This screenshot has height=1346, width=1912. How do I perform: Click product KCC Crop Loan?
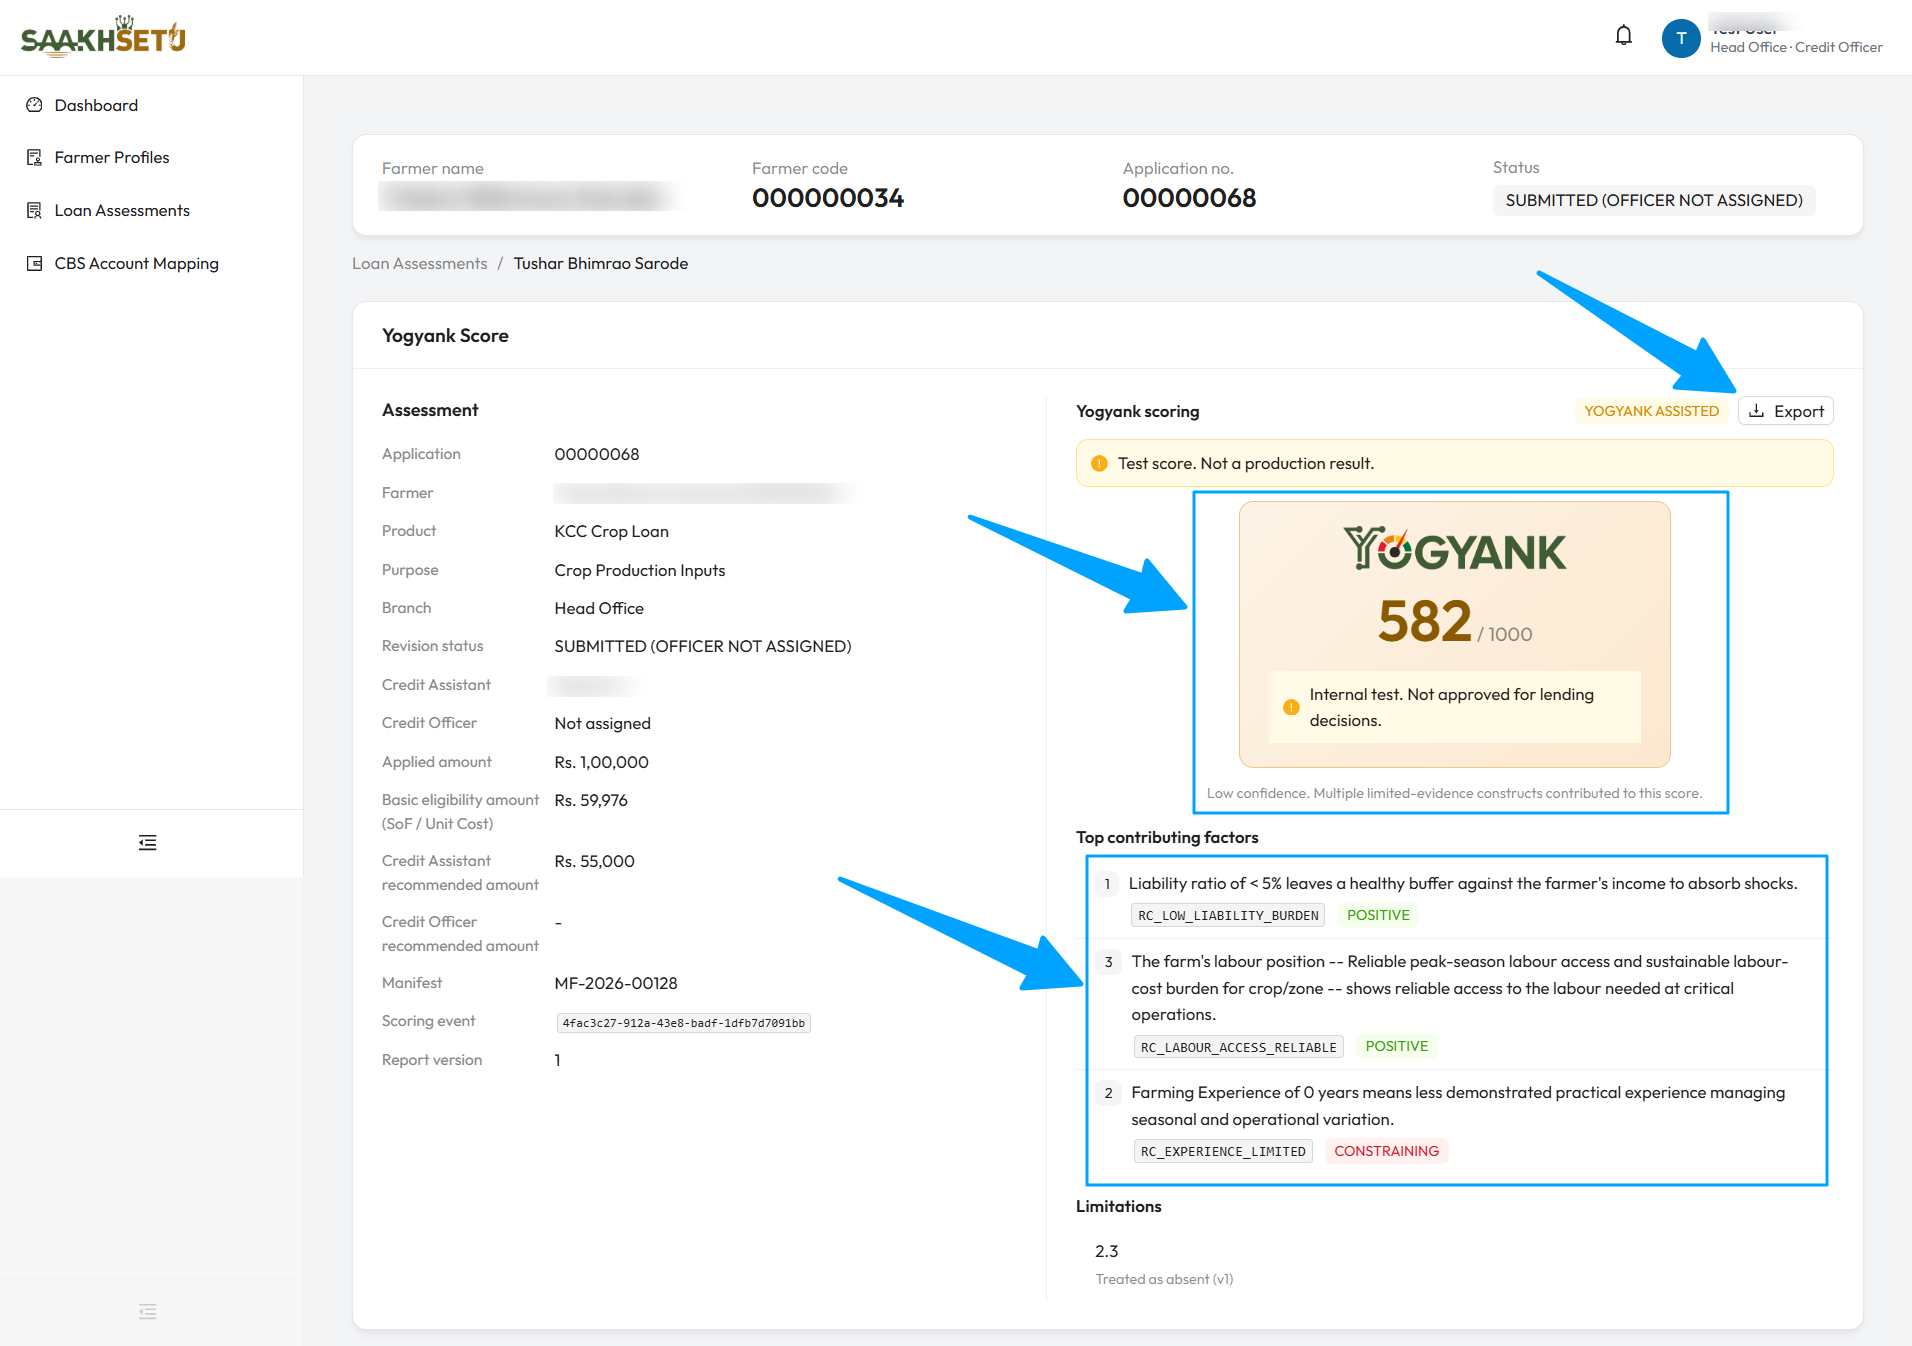pos(611,531)
